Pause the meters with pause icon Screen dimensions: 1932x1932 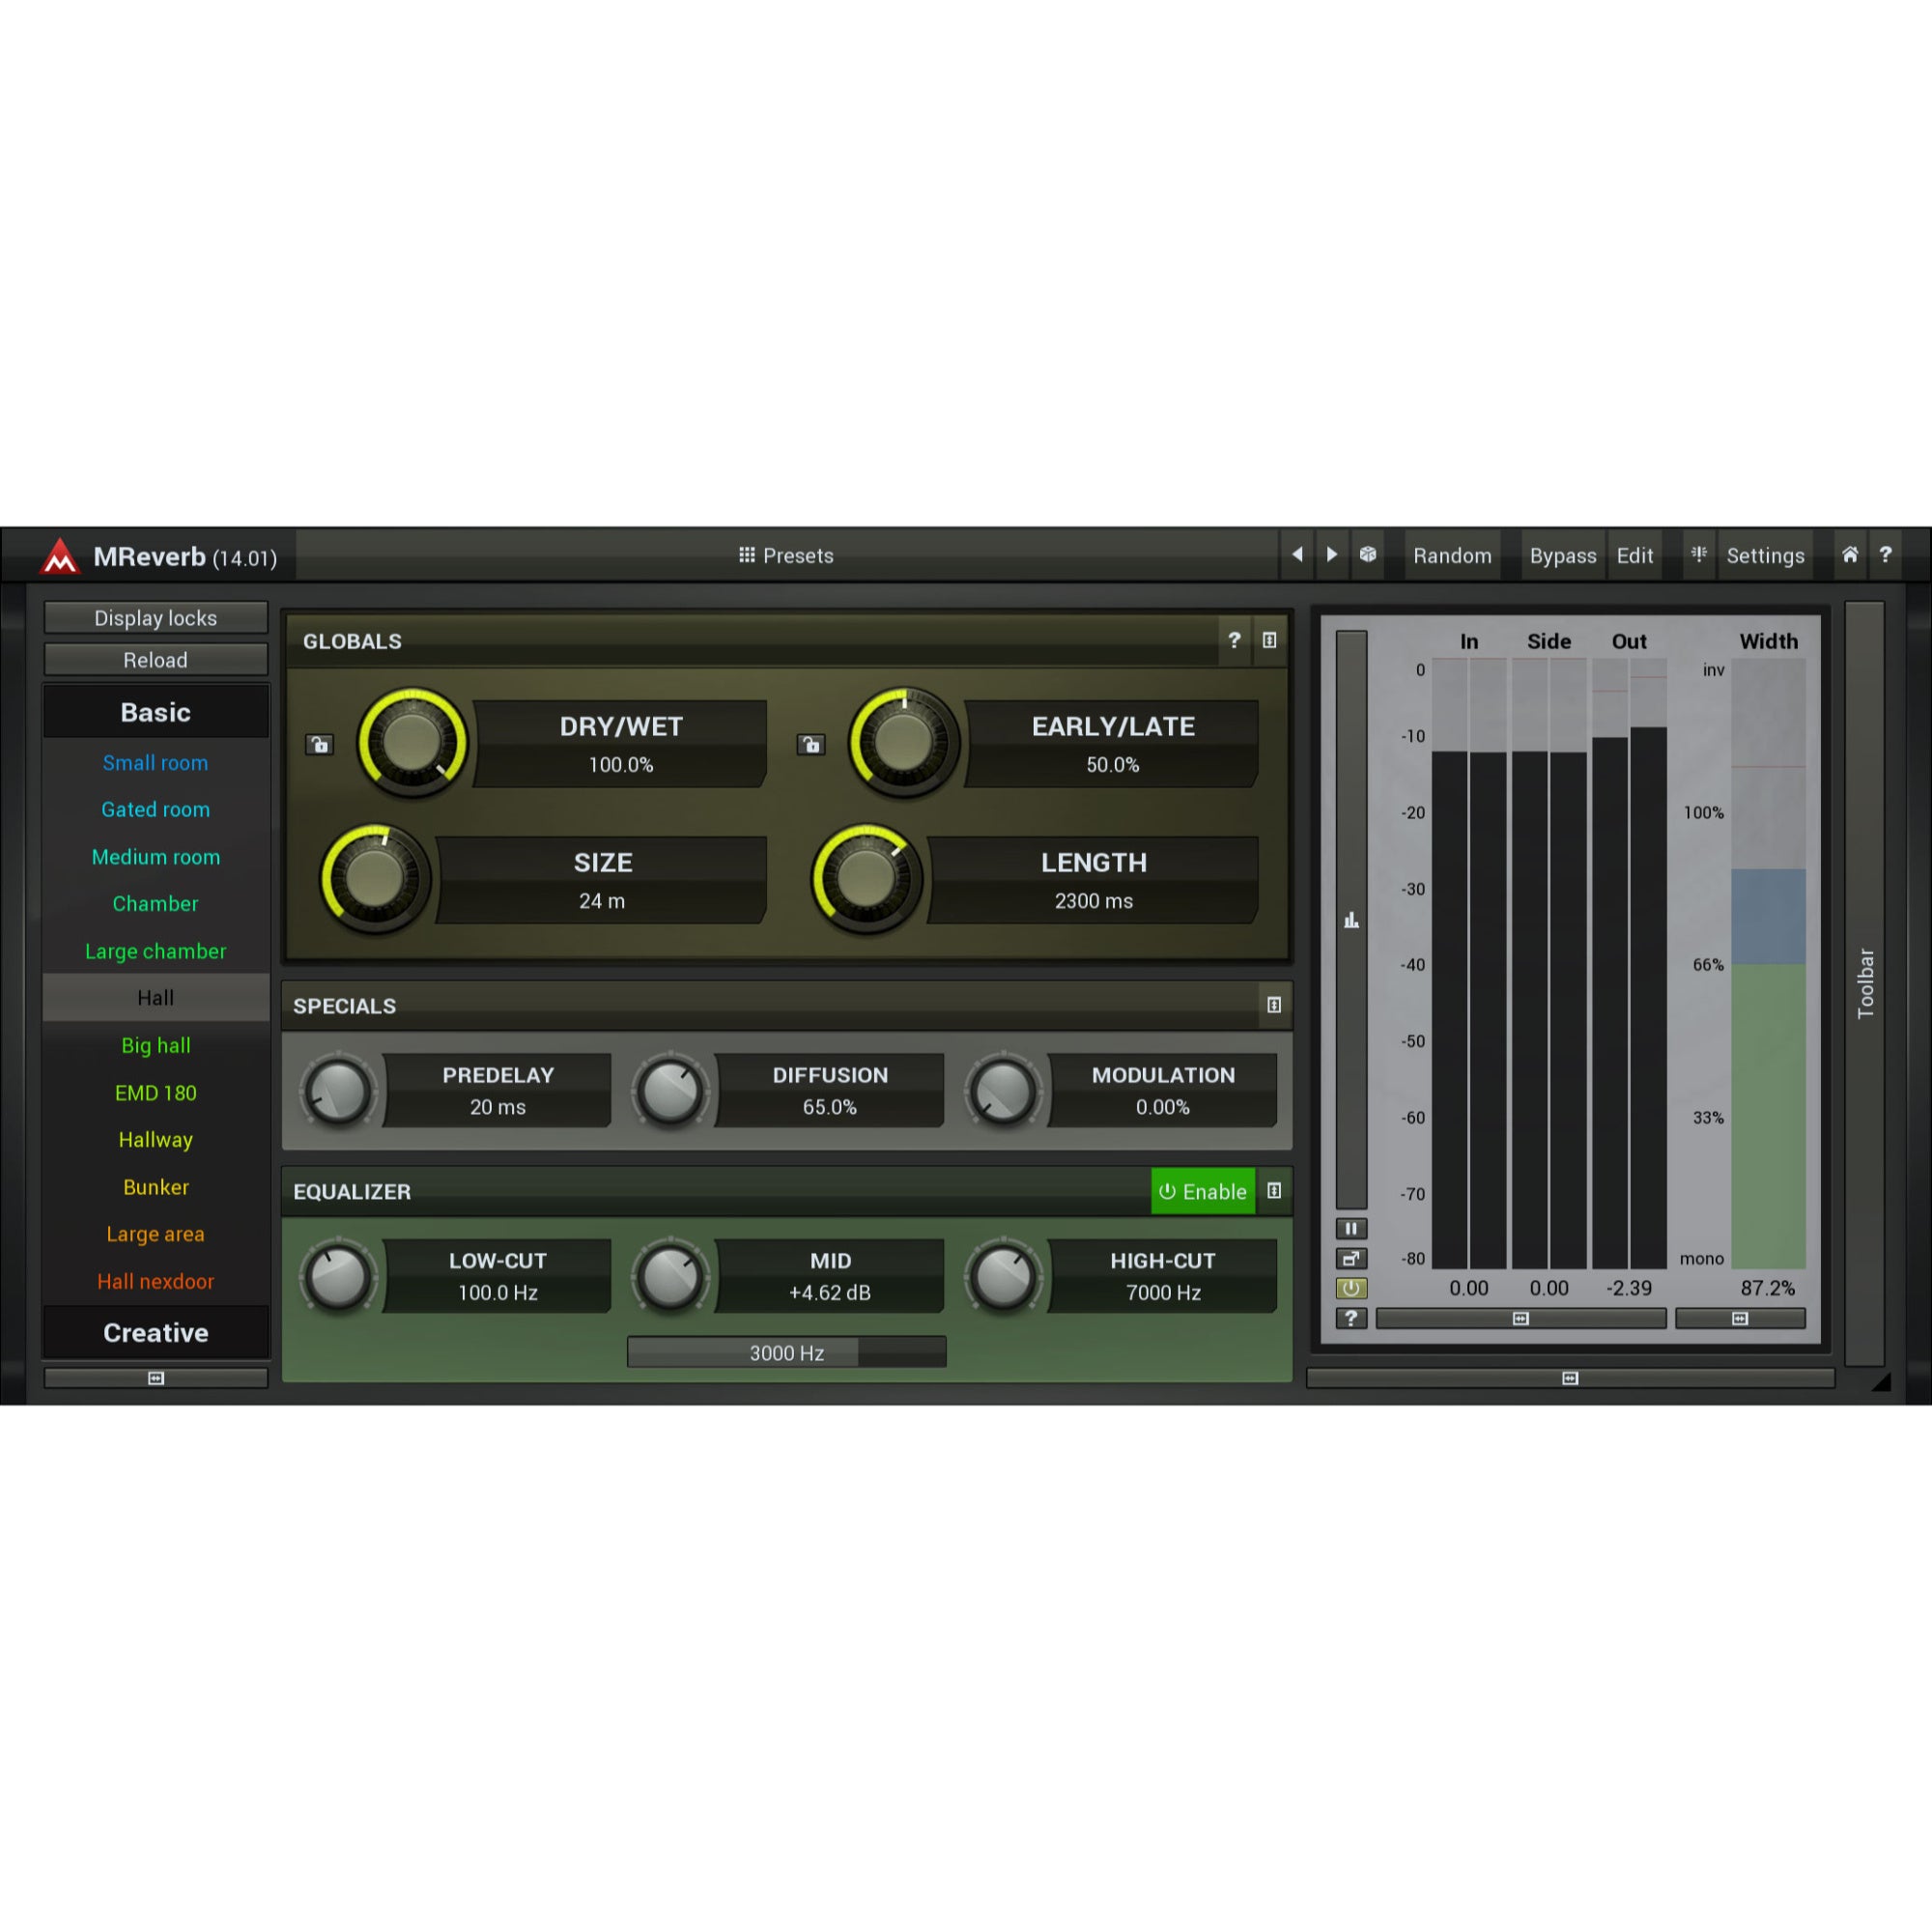(1351, 1228)
